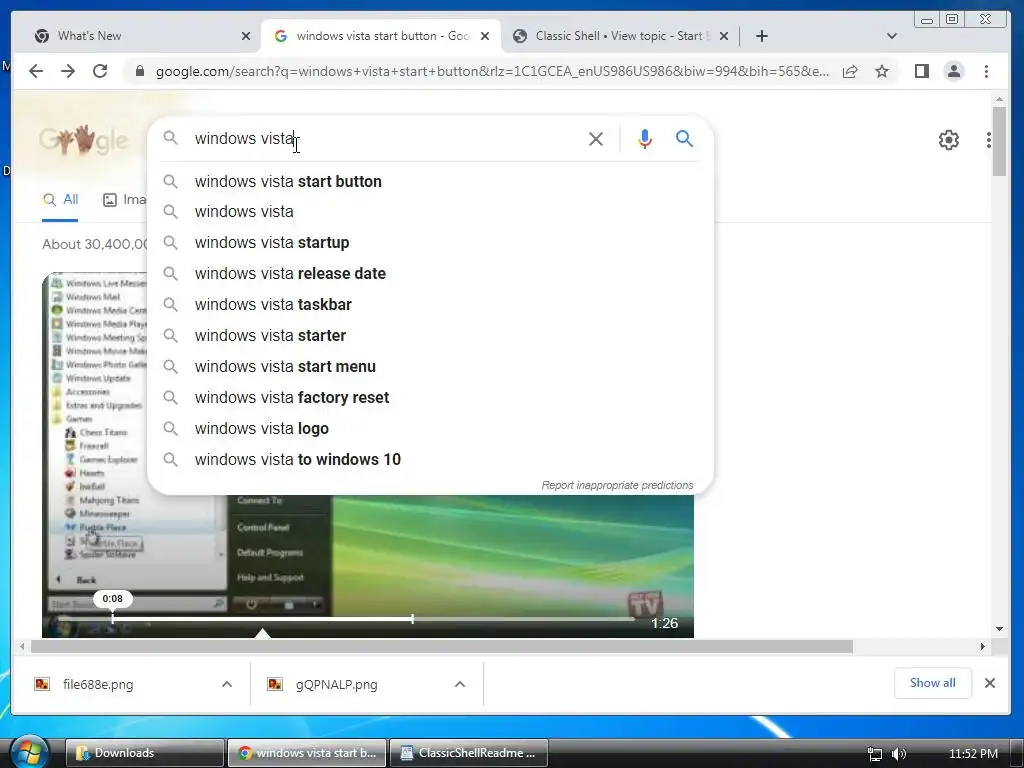Choose suggestion windows vista starter
1024x768 pixels.
pos(430,336)
